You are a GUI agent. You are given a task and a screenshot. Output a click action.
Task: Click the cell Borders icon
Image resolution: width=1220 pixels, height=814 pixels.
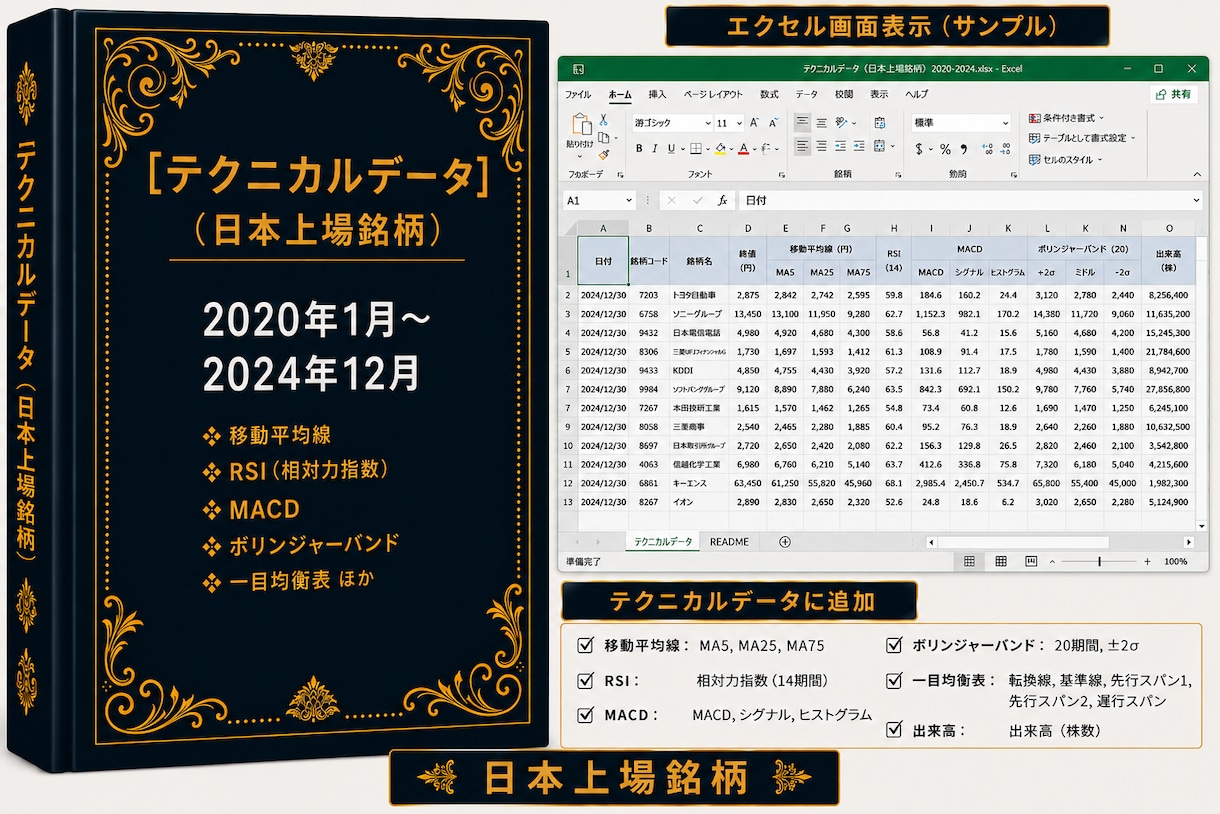pos(696,148)
